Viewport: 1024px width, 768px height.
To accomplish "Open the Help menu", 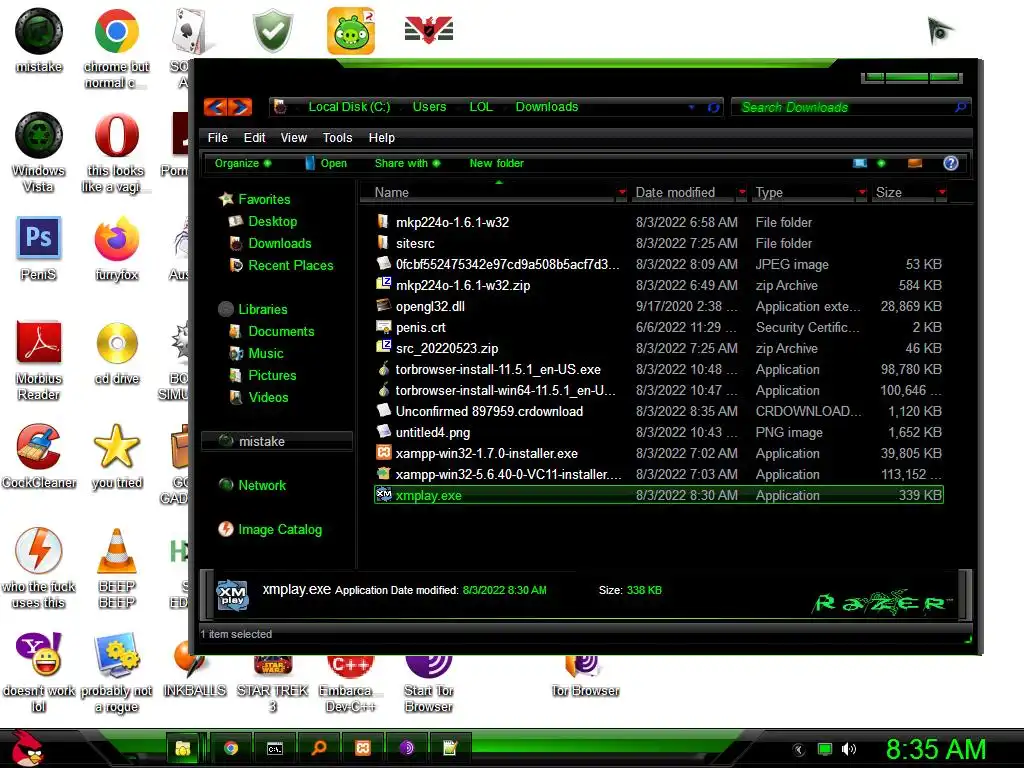I will (381, 138).
